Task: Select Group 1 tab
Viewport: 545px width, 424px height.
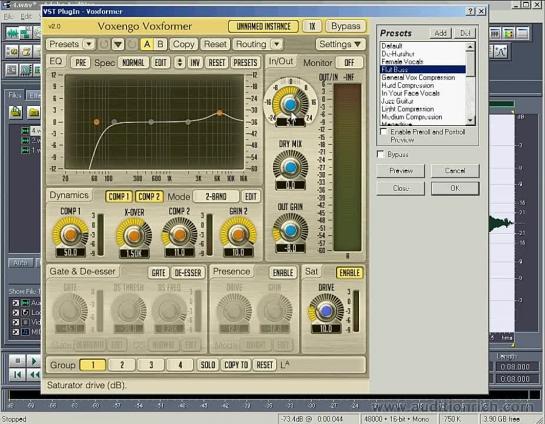Action: tap(93, 365)
